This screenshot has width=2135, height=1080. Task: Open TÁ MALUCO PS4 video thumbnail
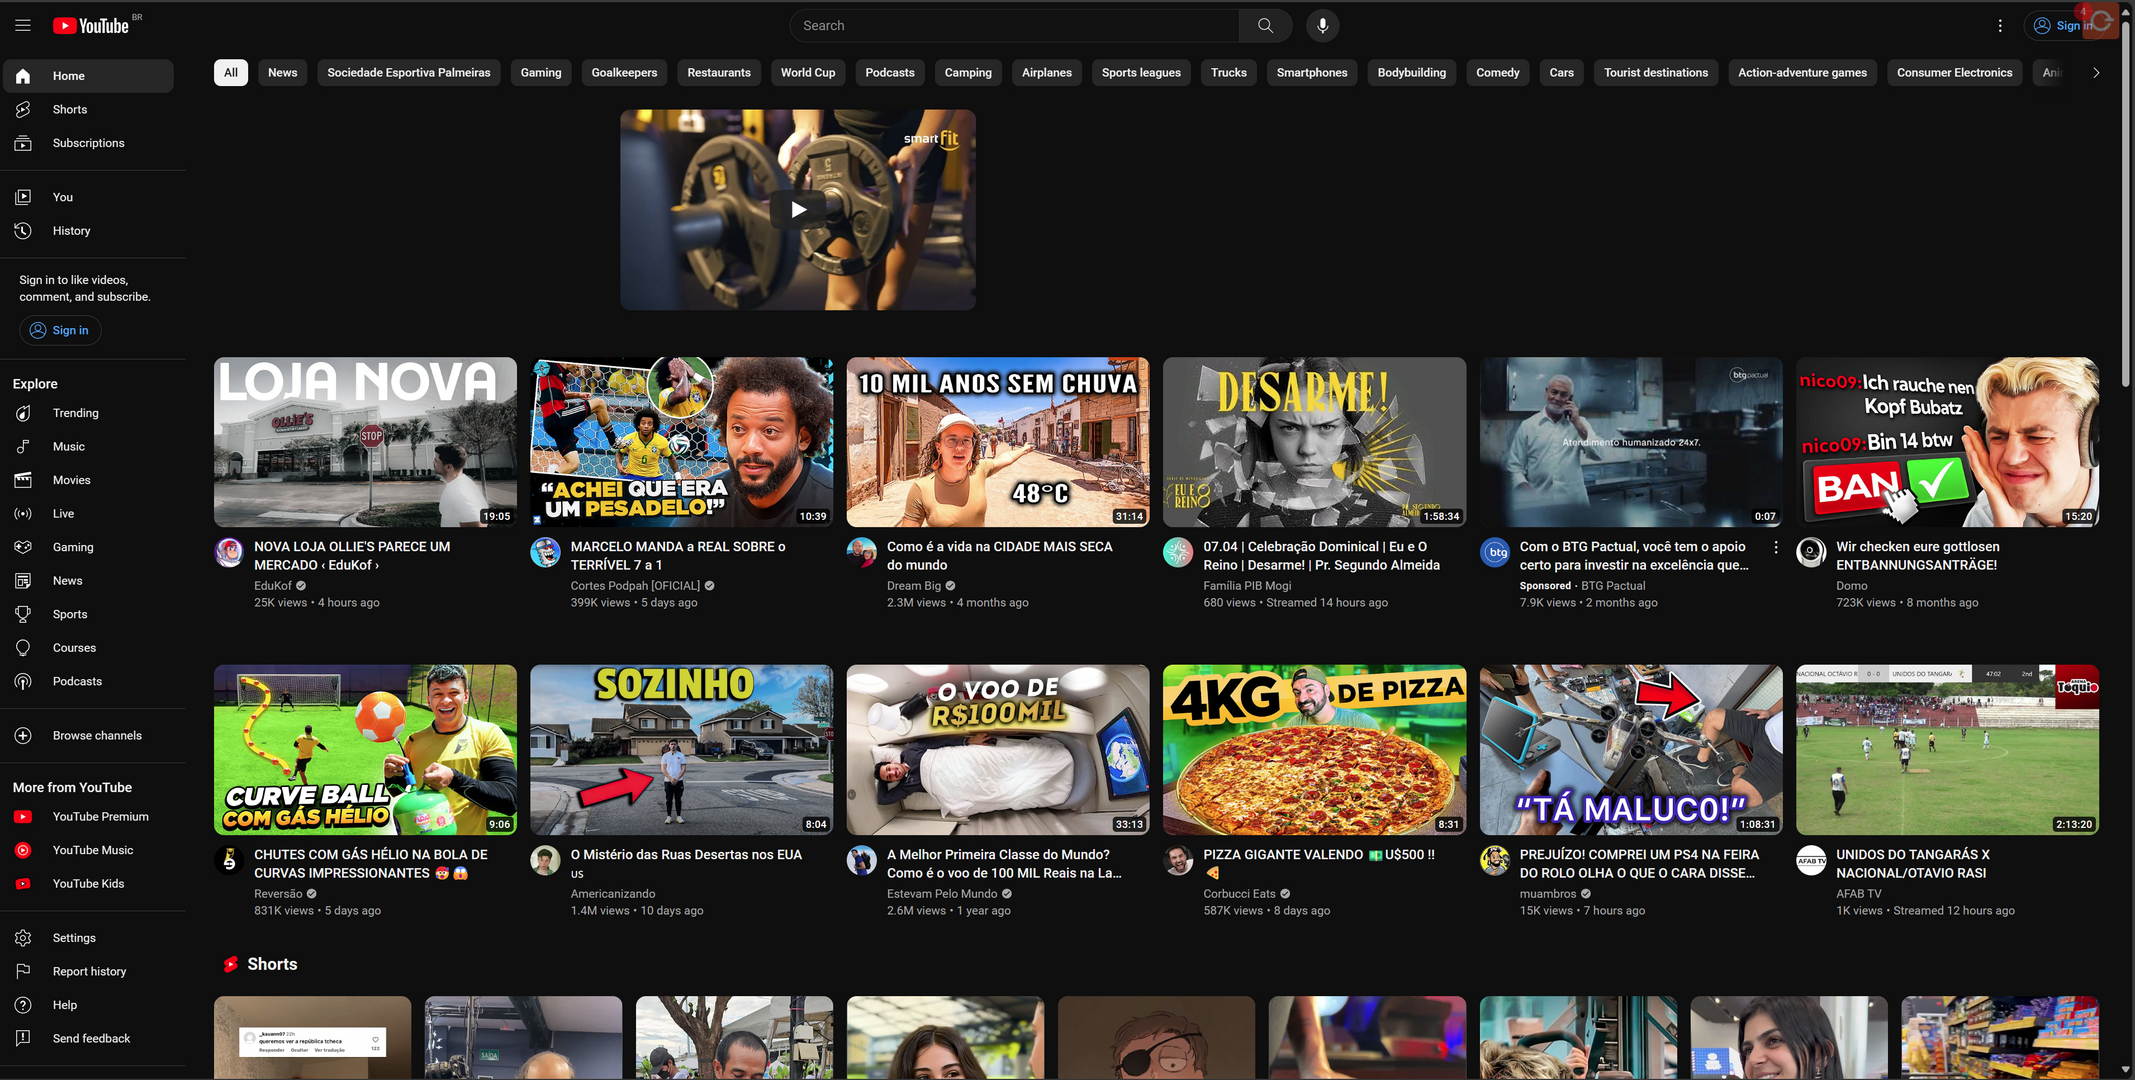(1631, 750)
